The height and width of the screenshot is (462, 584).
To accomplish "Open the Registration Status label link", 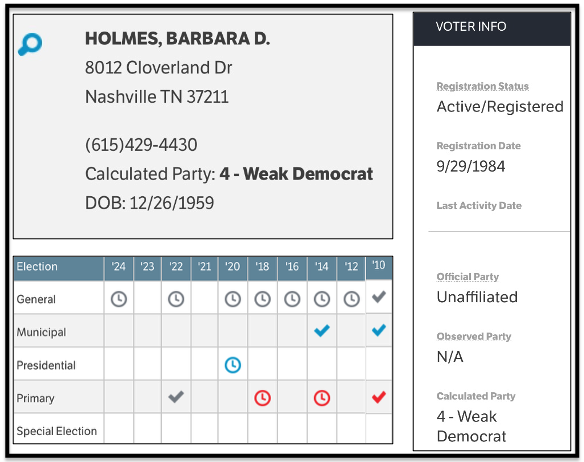I will 482,86.
